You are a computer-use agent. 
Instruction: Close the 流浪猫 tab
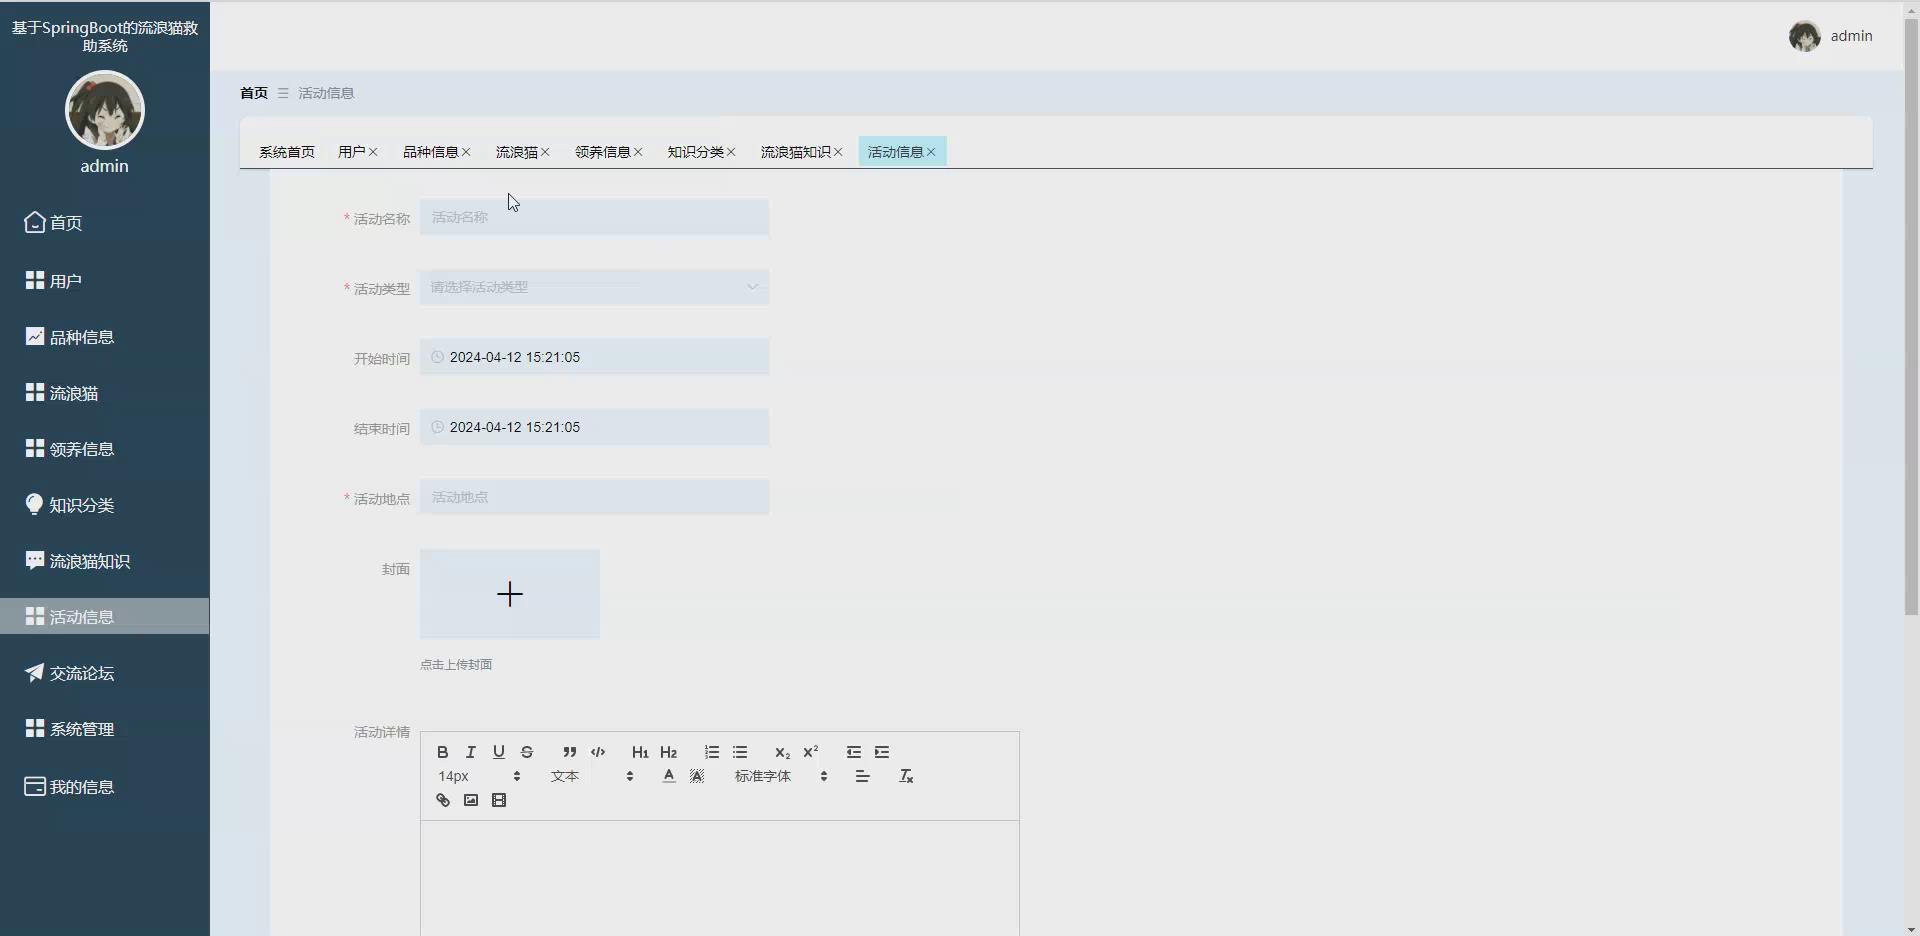click(545, 152)
